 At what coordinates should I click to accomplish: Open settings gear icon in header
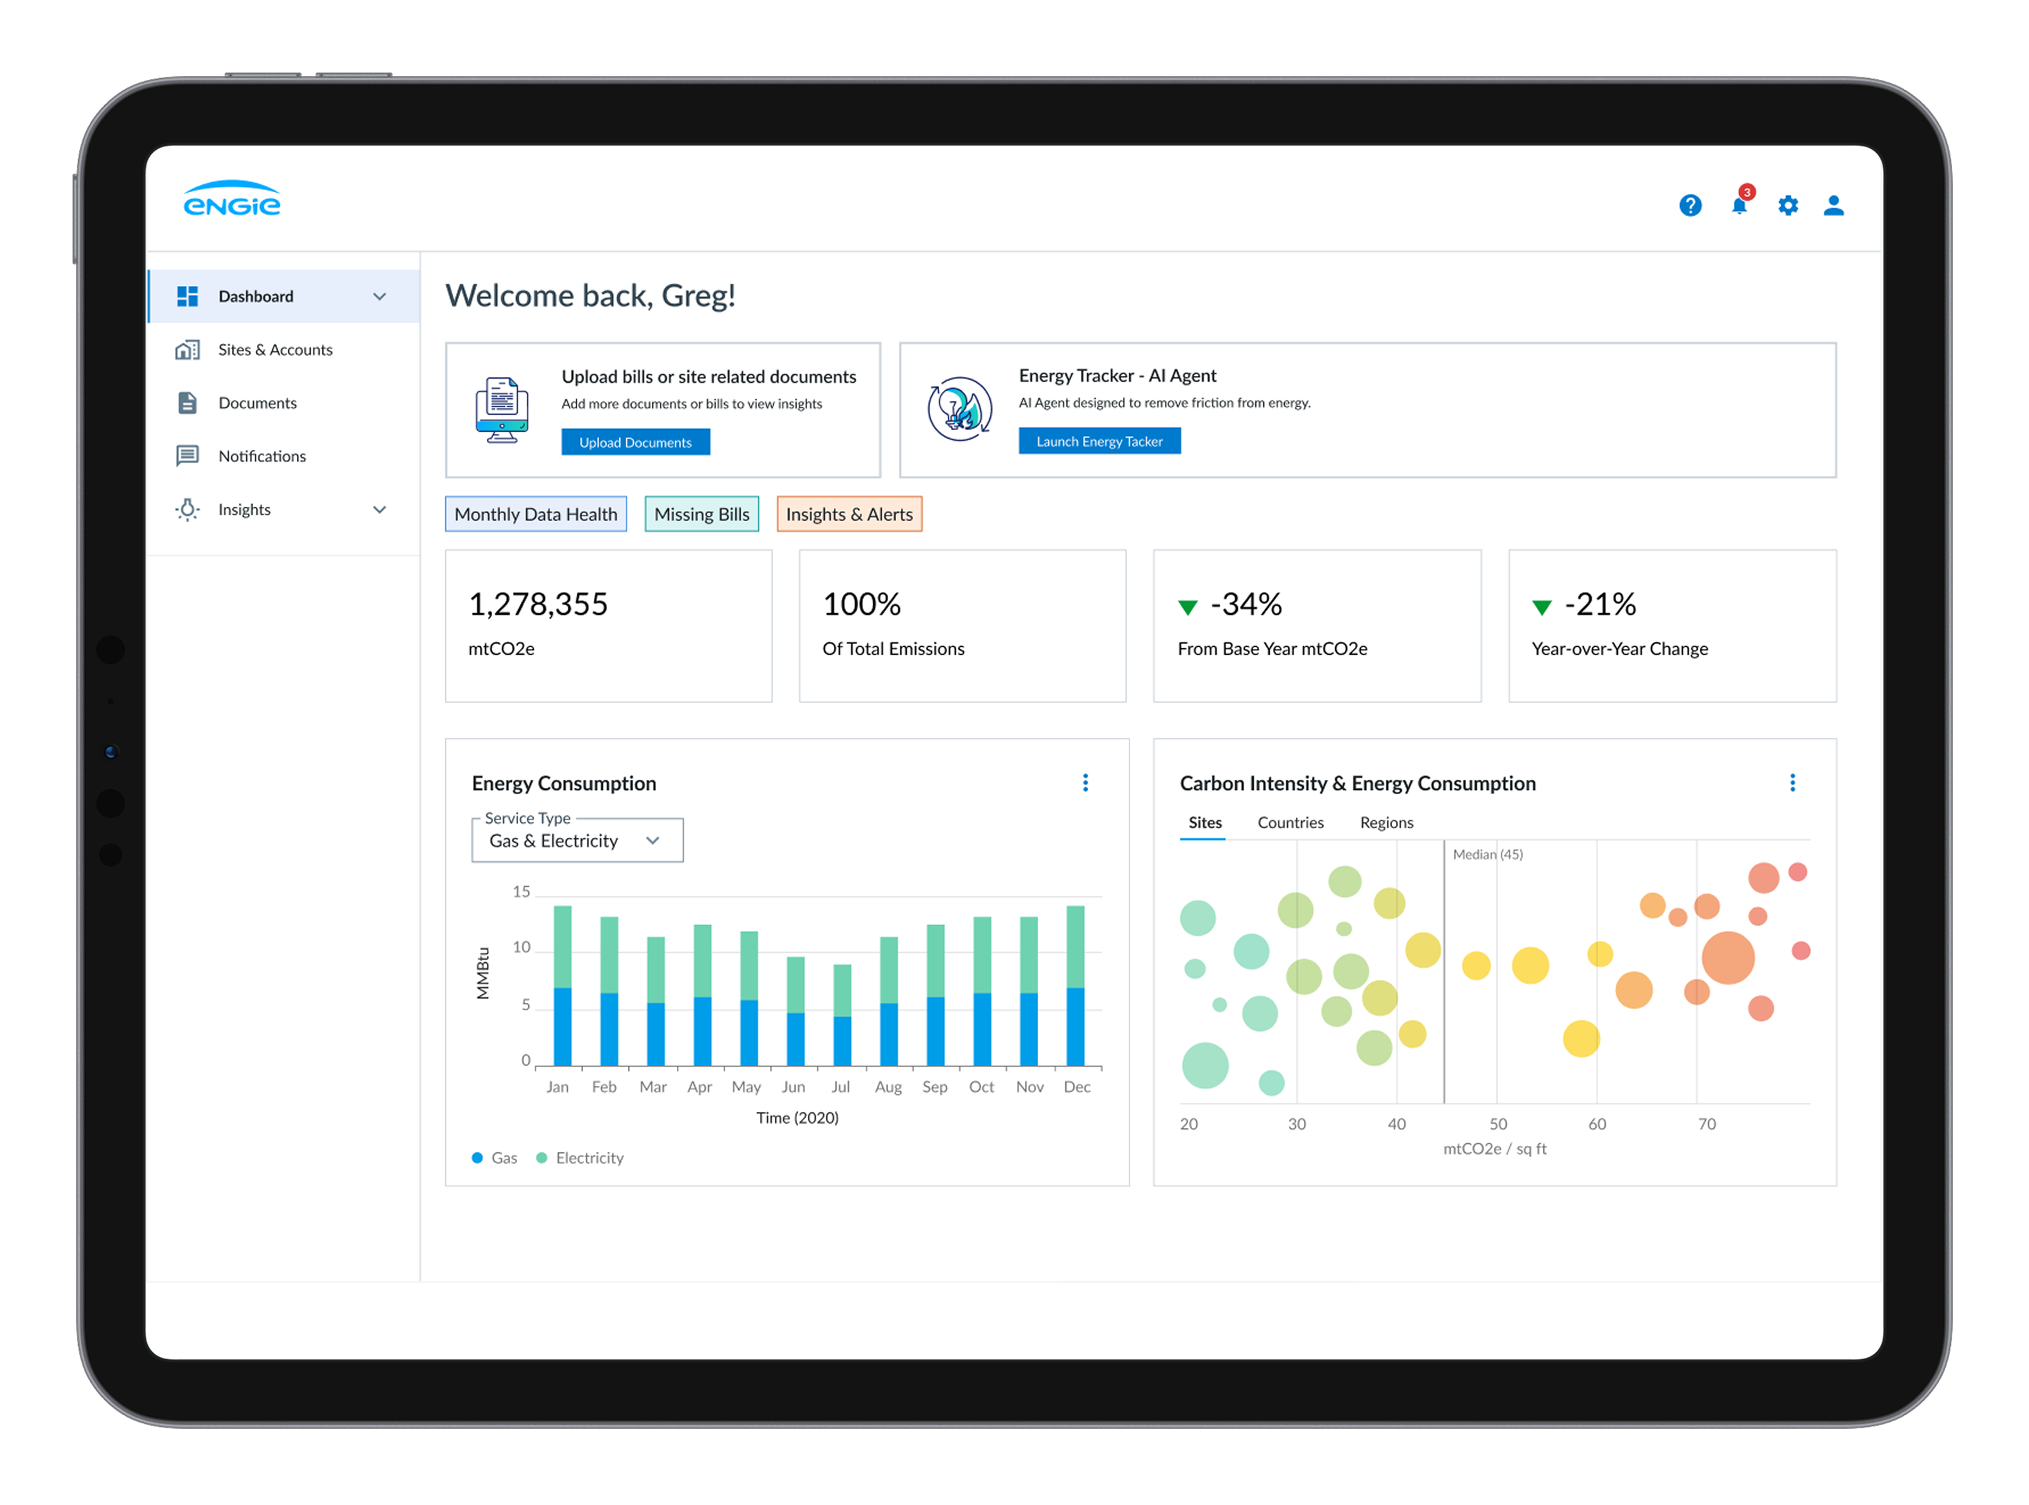pos(1788,205)
